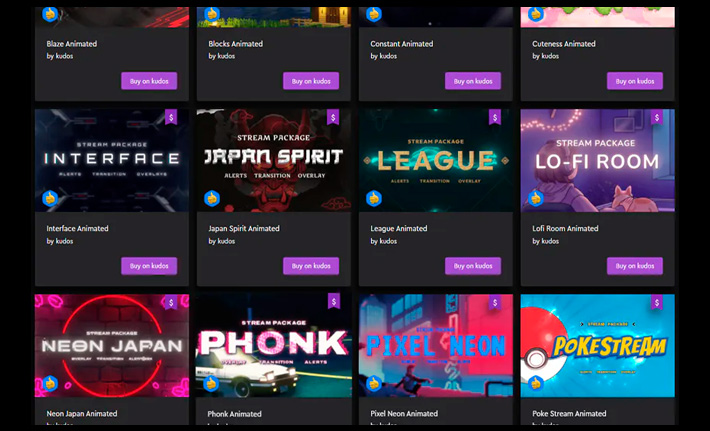710x431 pixels.
Task: Buy Lofi Room Animated on kudos
Action: [x=635, y=266]
